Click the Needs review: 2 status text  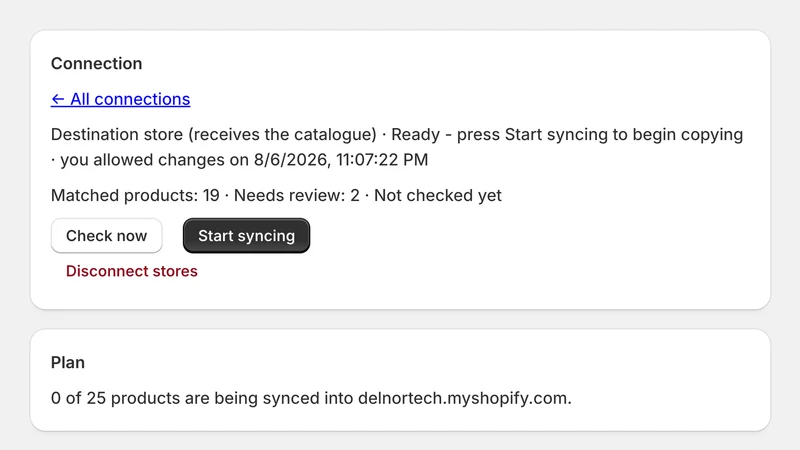pos(296,195)
